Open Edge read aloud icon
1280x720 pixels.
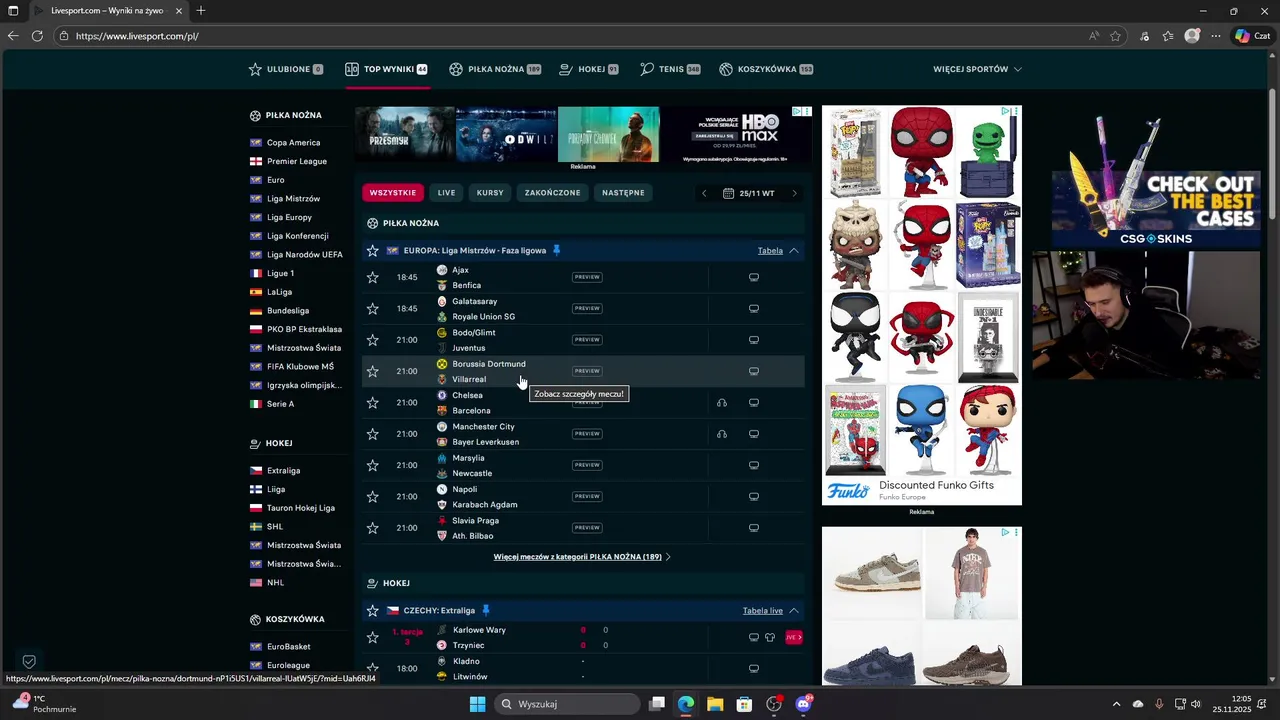(1094, 36)
